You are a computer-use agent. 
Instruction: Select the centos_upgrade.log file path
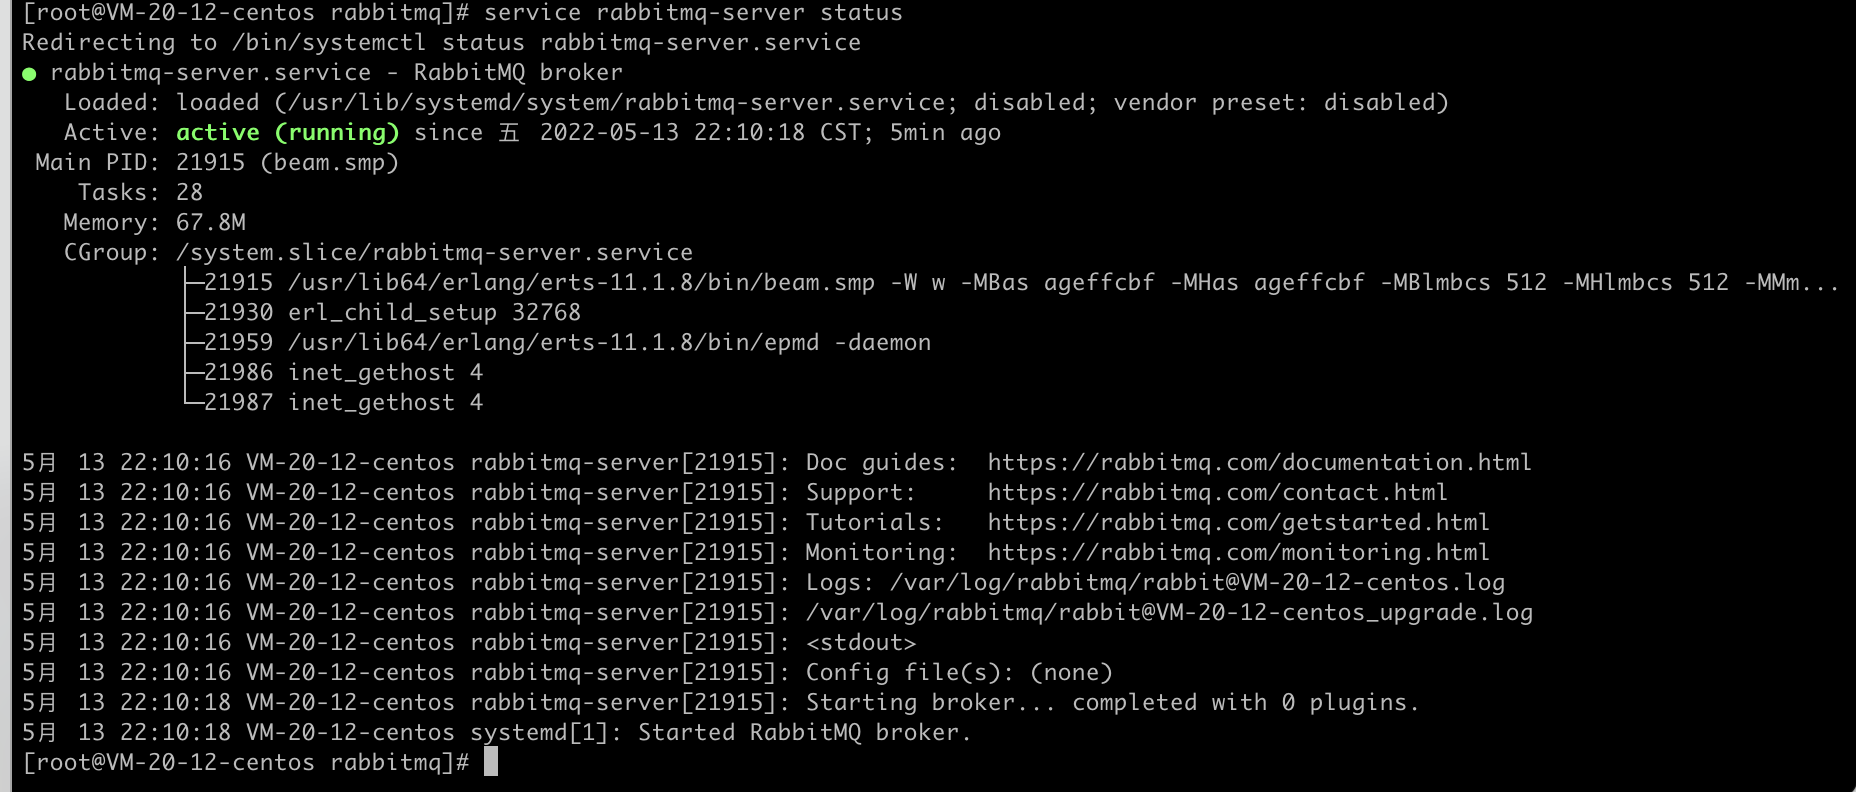(x=1169, y=612)
